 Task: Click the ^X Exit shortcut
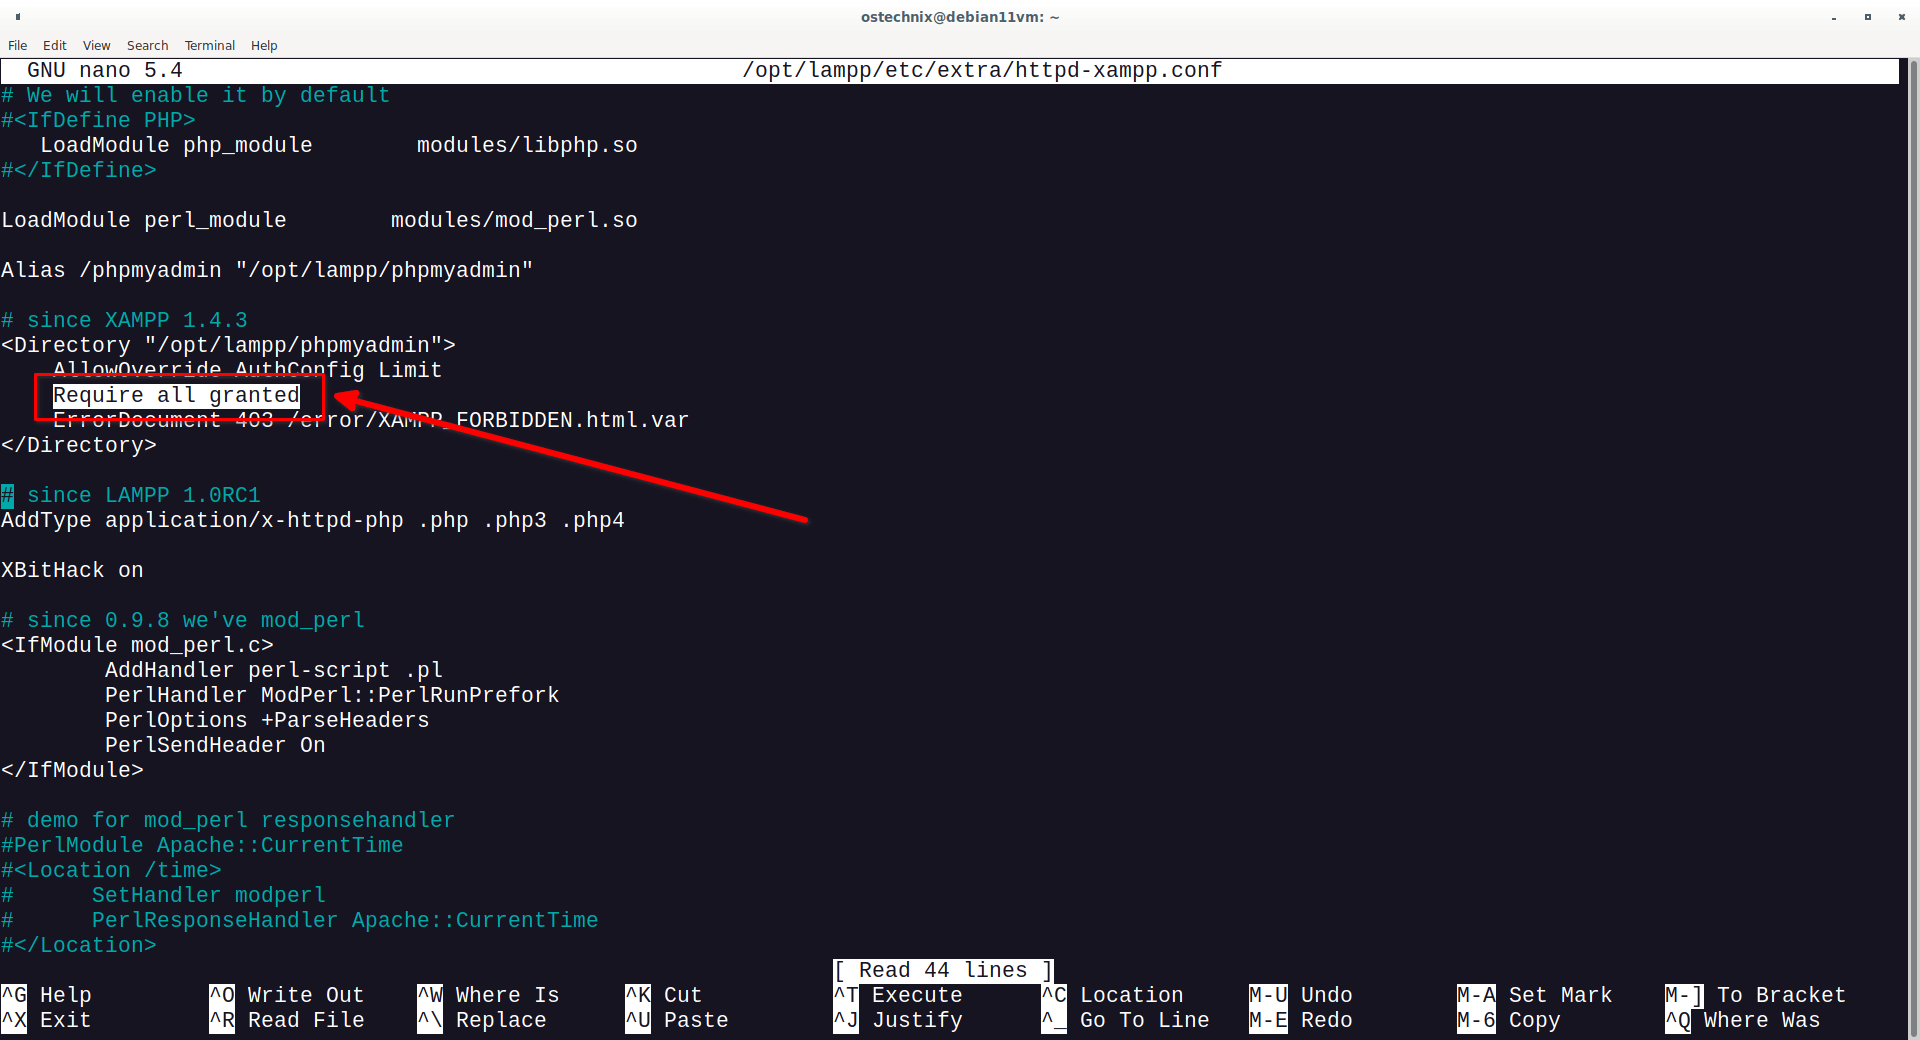(x=47, y=1020)
